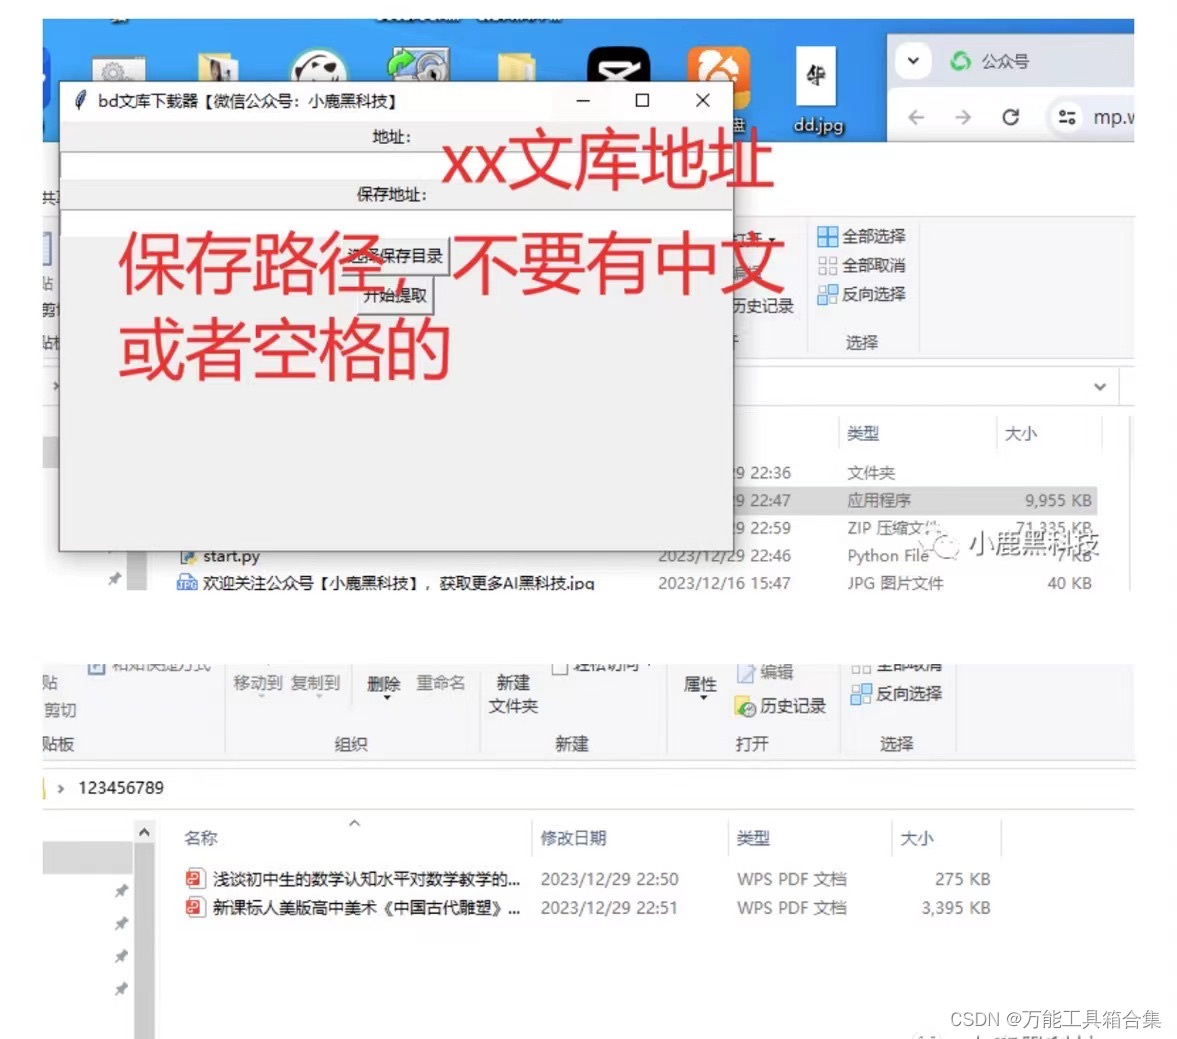
Task: Open 历史记录 in lower Explorer ribbon
Action: tap(781, 706)
